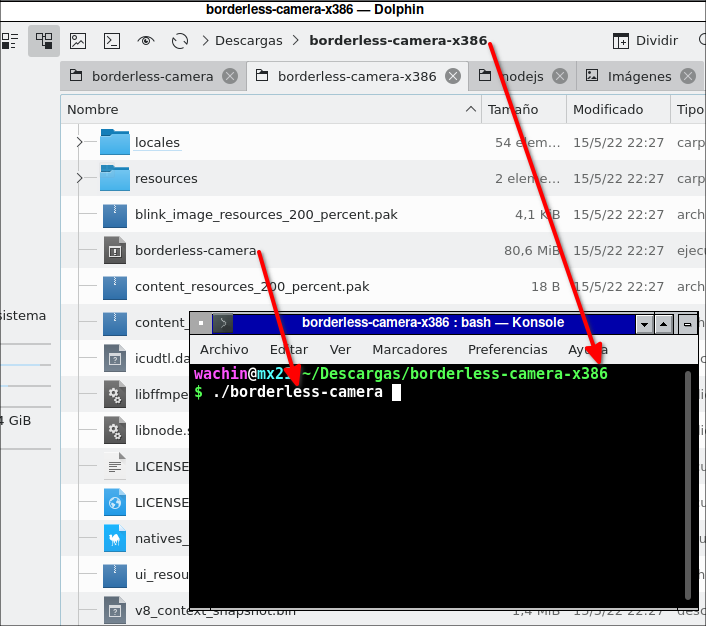Image resolution: width=706 pixels, height=626 pixels.
Task: Sort by the Tamaño column
Action: pyautogui.click(x=523, y=109)
